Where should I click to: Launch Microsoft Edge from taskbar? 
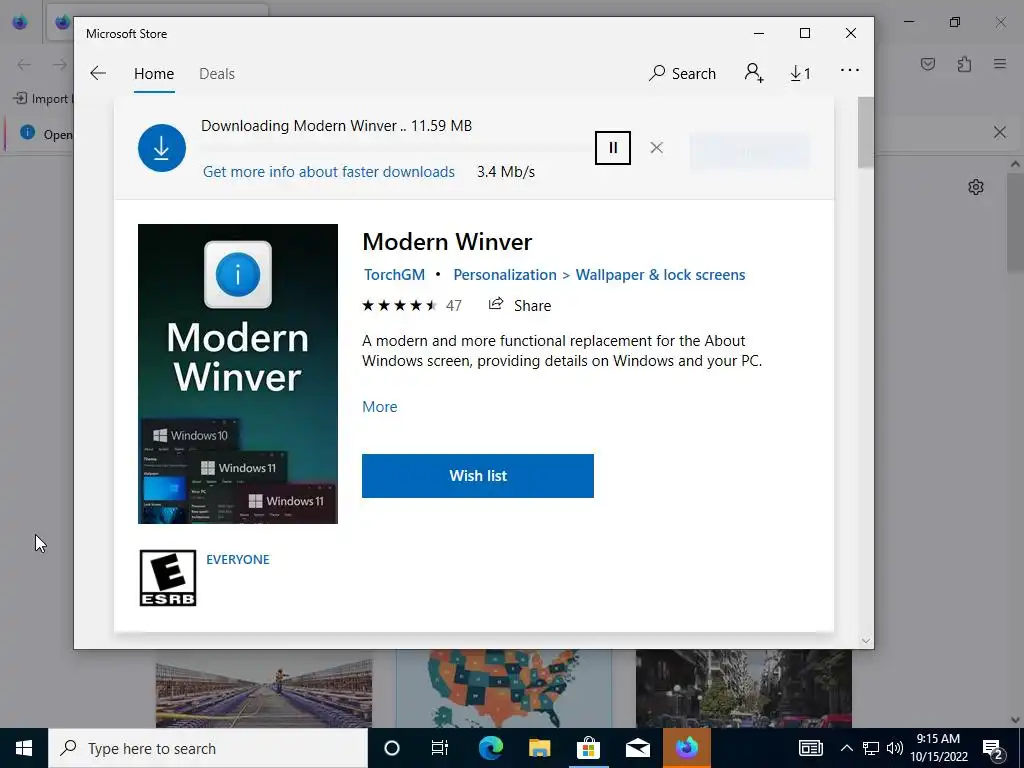490,748
